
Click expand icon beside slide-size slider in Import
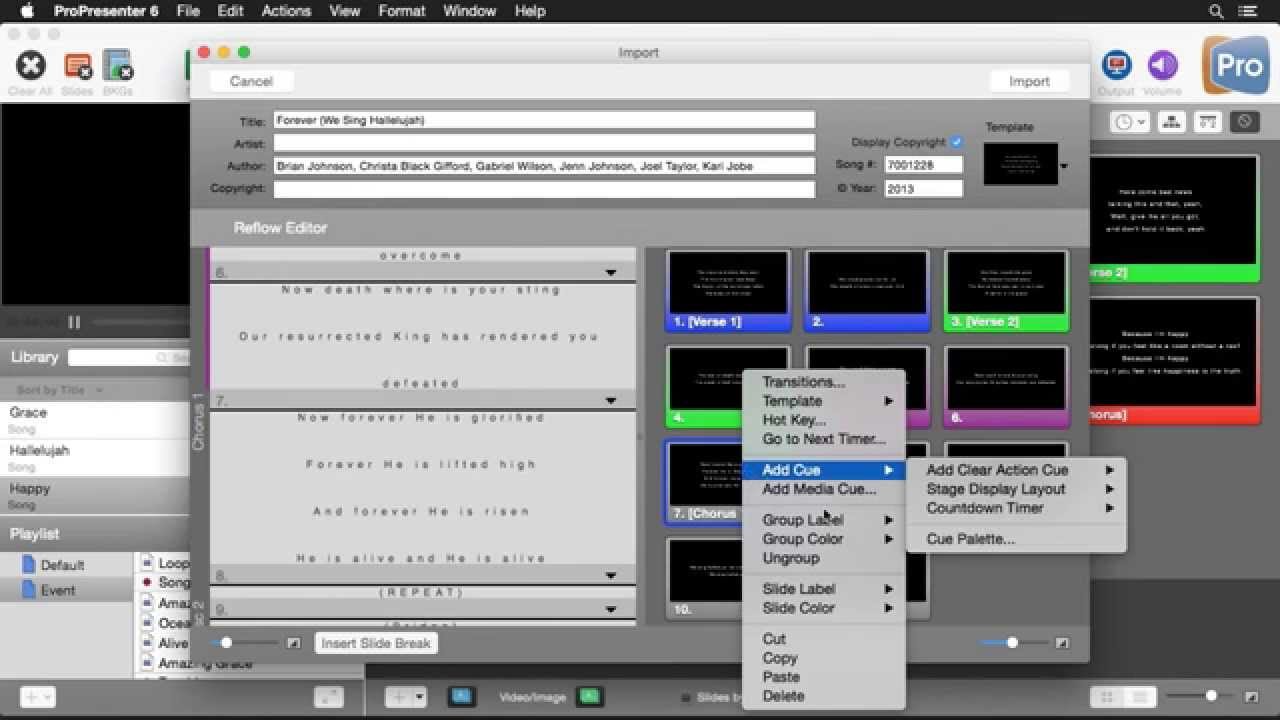point(1062,643)
